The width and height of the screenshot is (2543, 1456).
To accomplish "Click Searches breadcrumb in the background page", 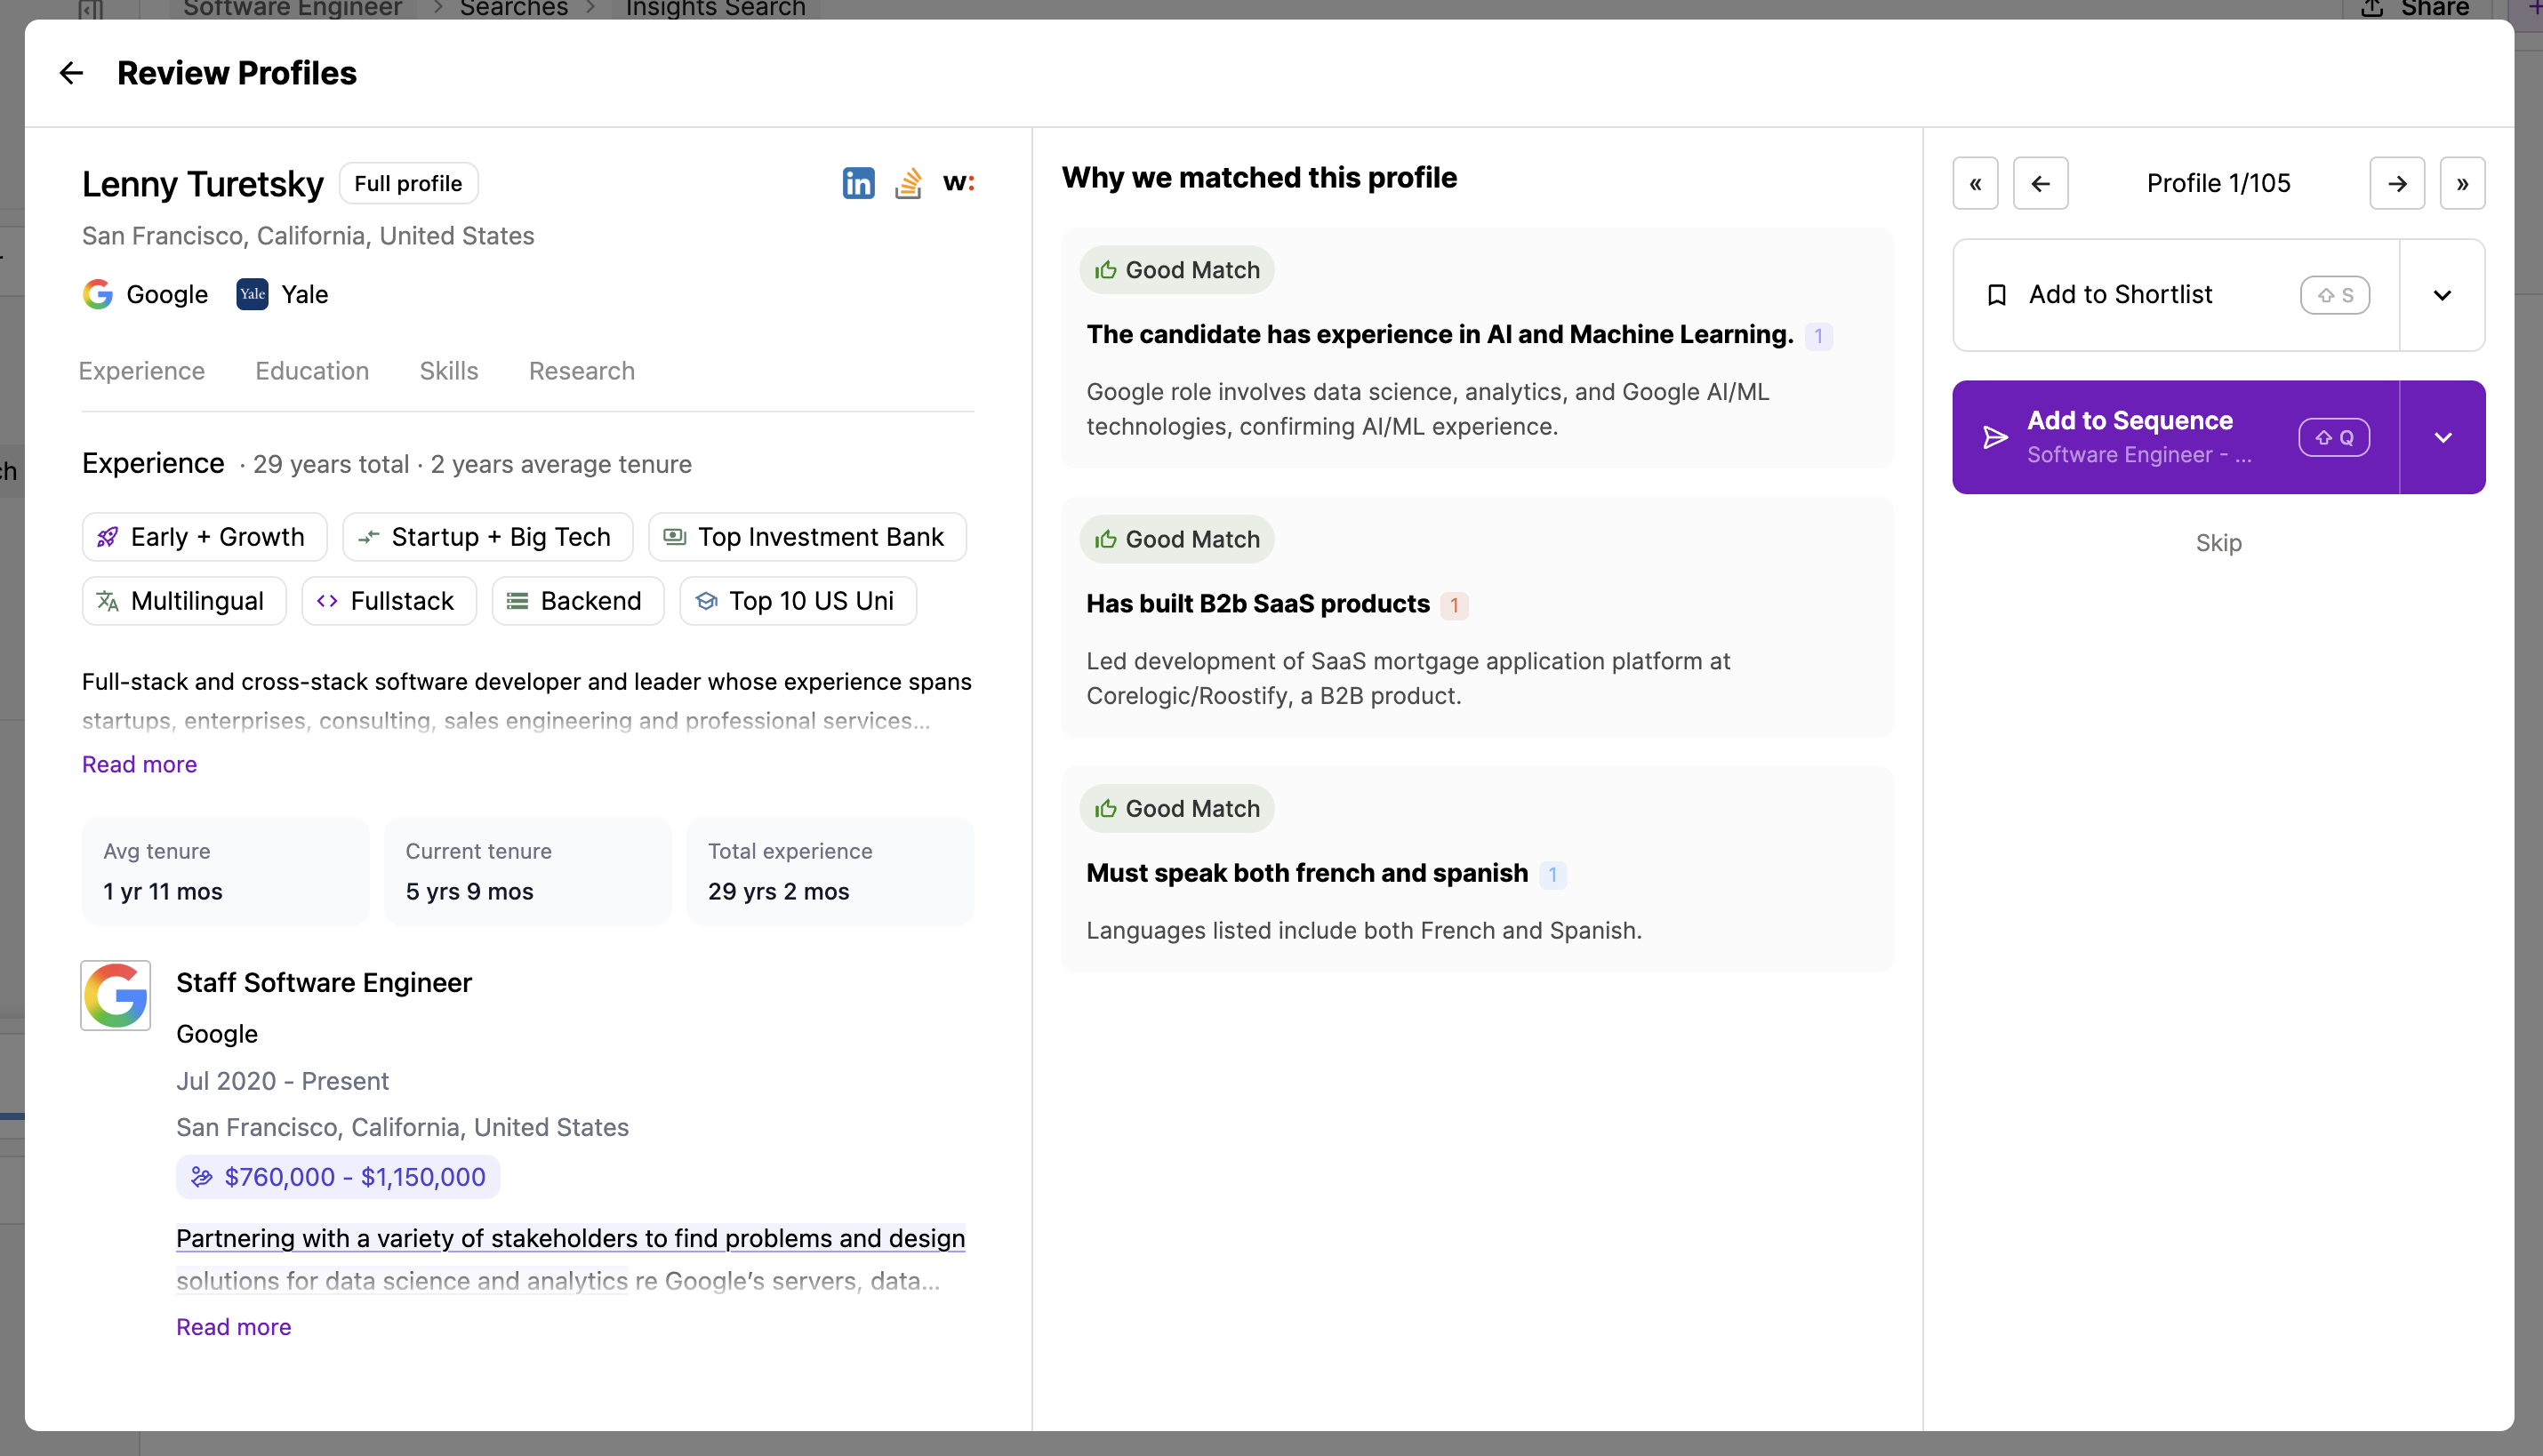I will (514, 9).
